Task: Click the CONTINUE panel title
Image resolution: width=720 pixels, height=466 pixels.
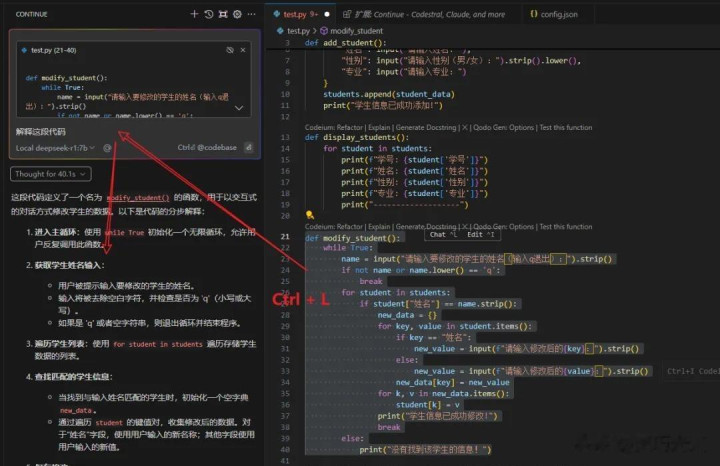Action: [31, 14]
